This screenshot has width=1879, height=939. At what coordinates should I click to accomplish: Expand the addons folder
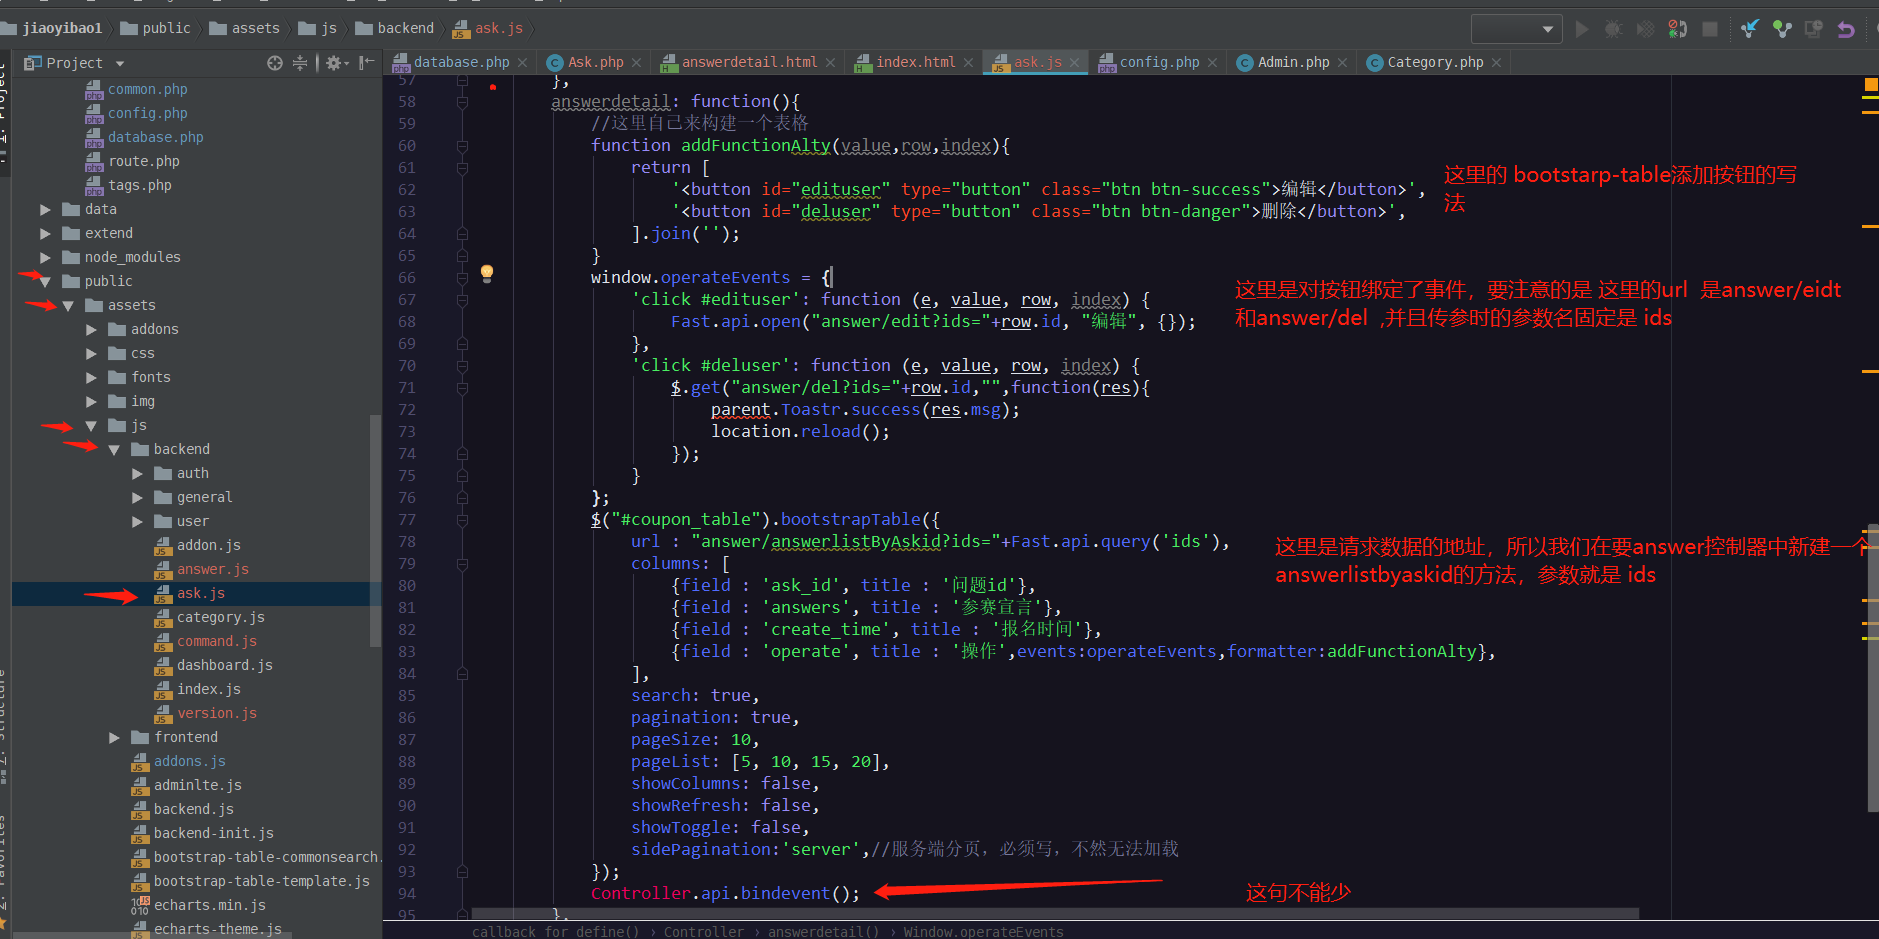tap(91, 330)
